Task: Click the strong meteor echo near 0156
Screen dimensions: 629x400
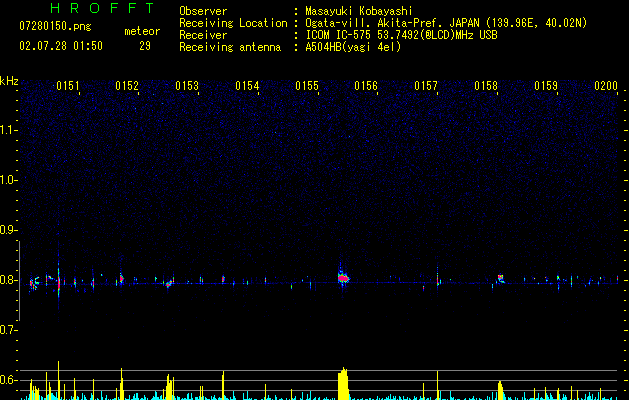Action: coord(343,278)
